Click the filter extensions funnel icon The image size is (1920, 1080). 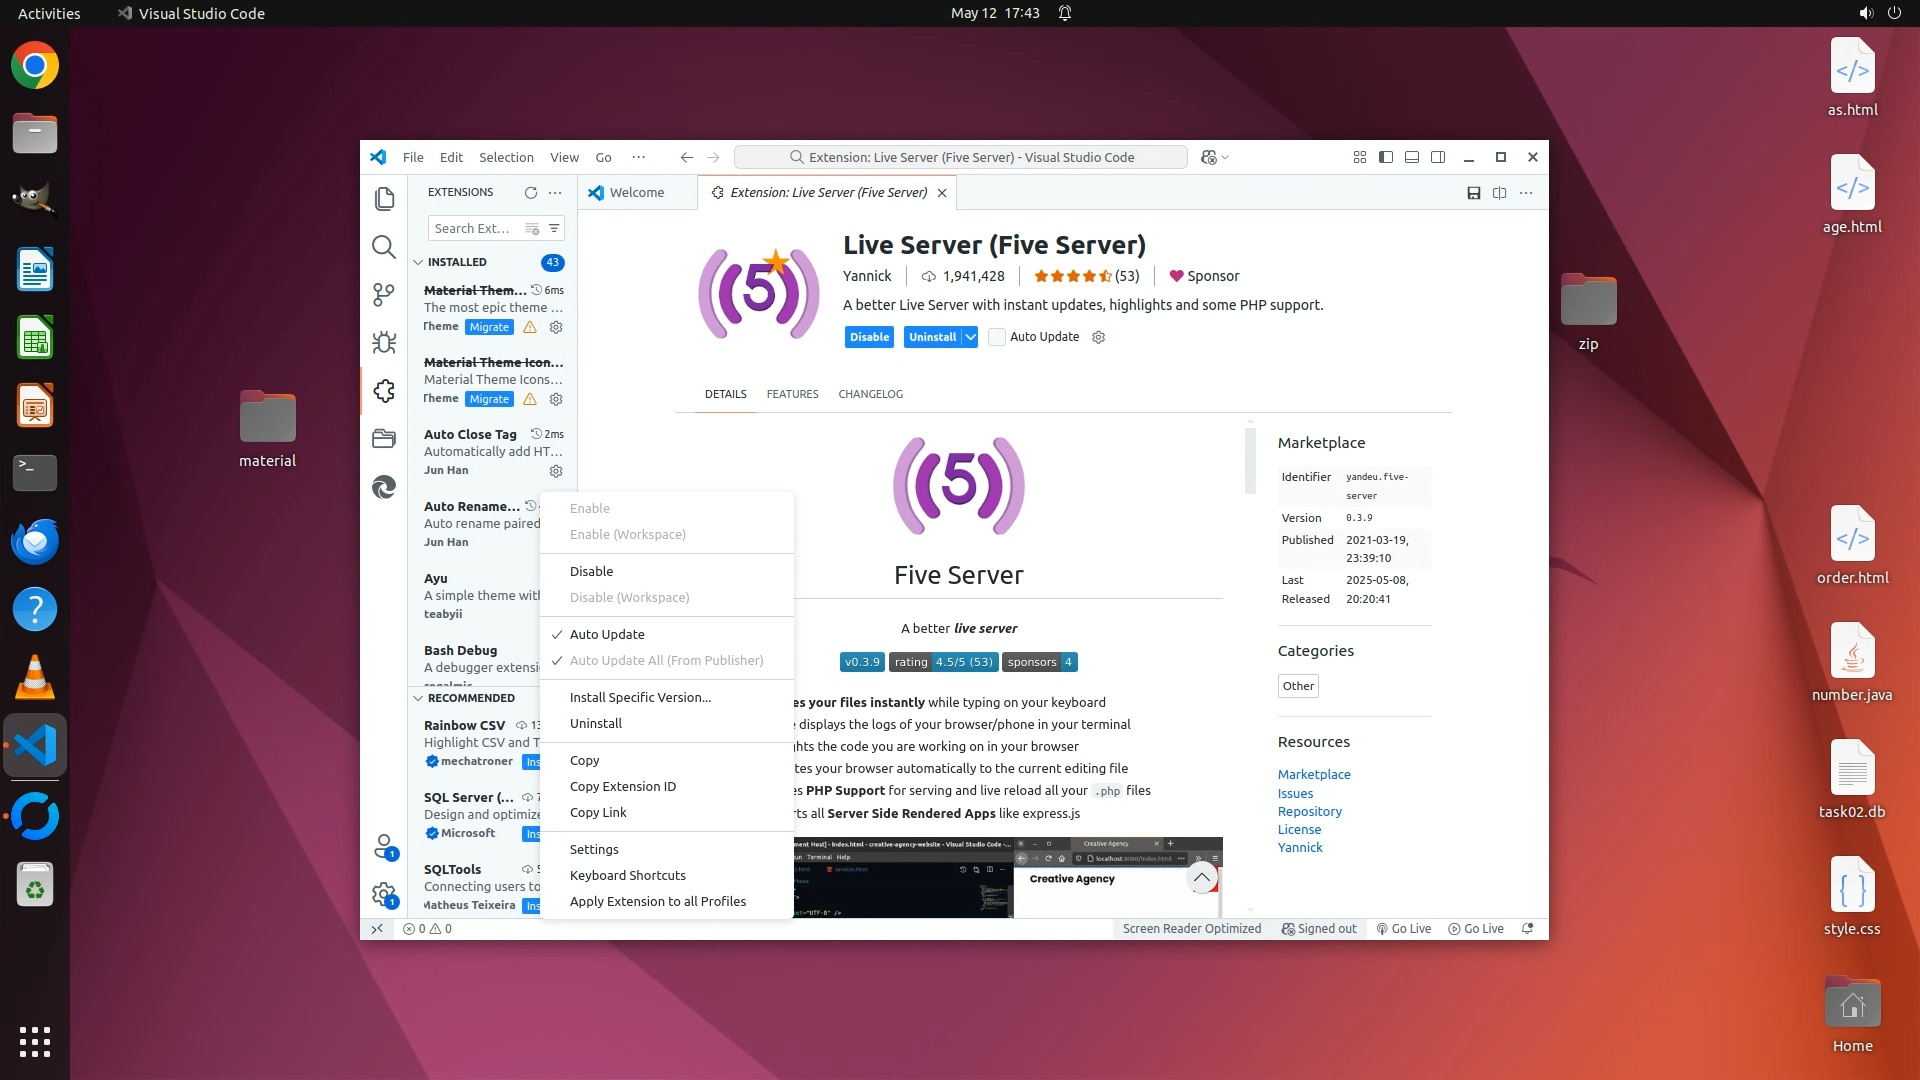coord(554,228)
